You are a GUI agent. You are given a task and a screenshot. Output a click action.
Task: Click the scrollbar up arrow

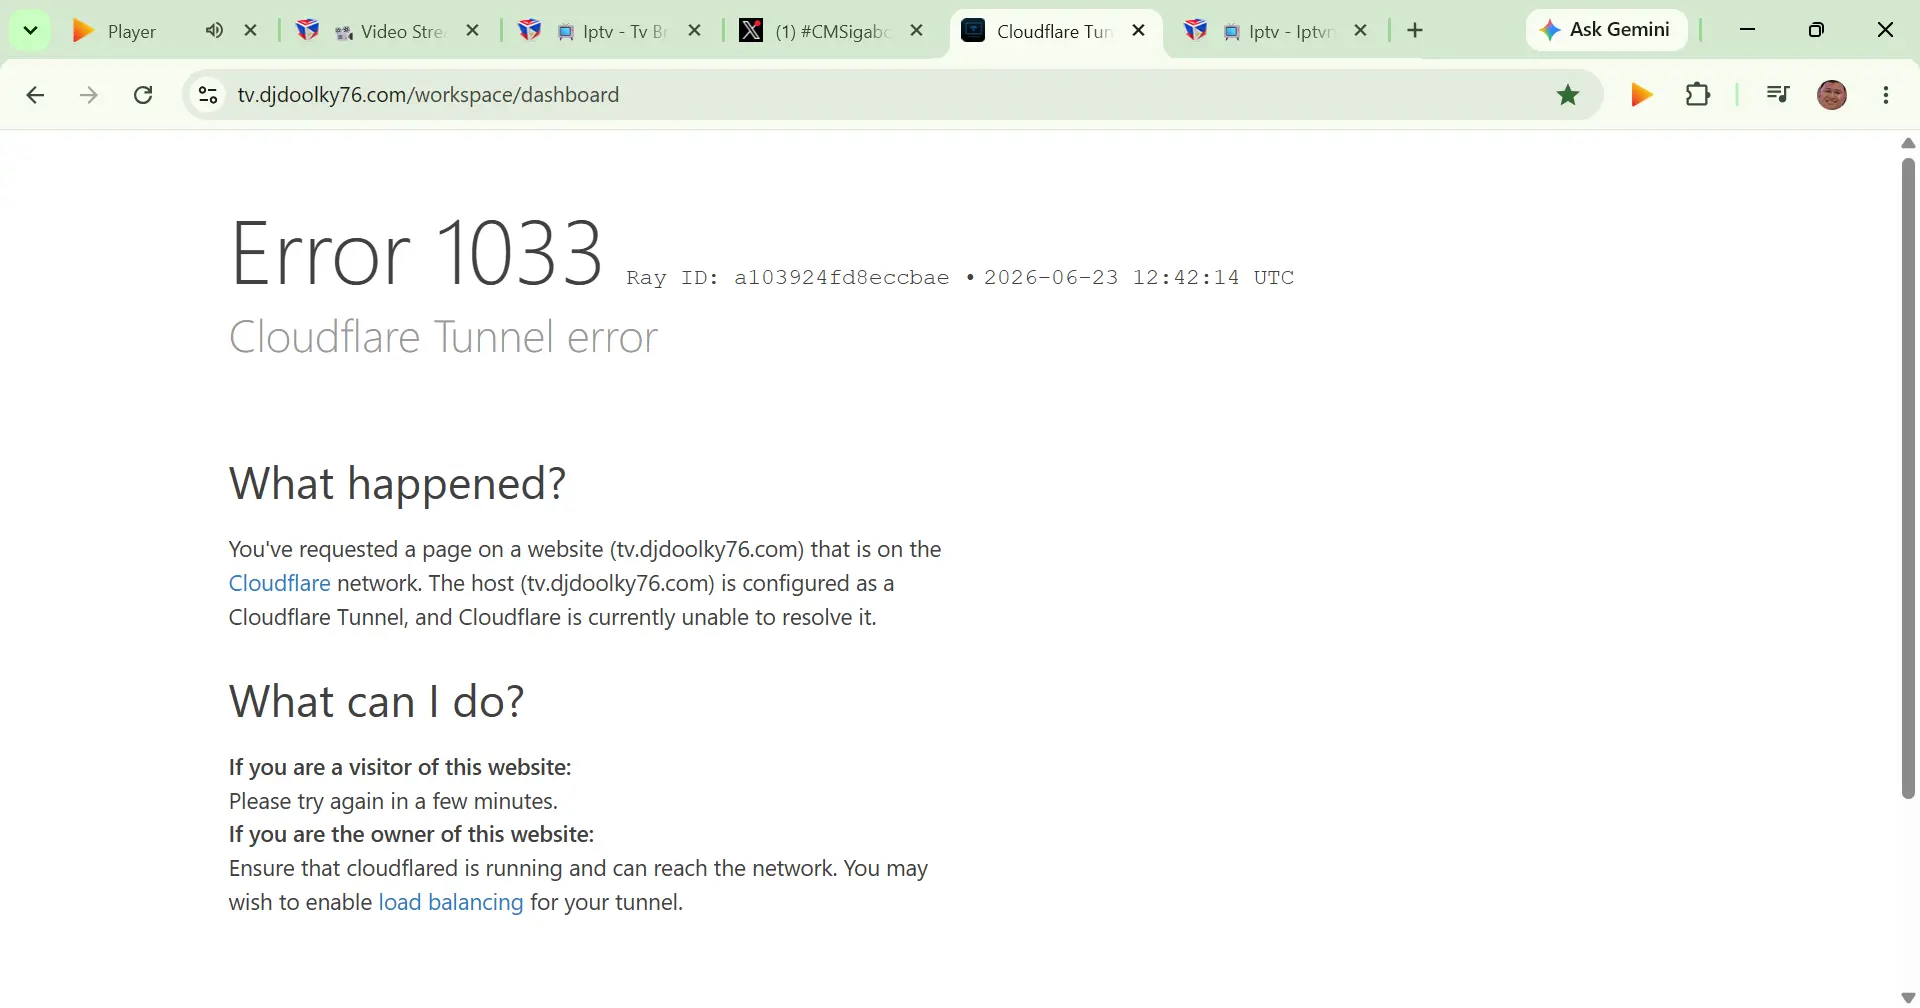(1908, 143)
